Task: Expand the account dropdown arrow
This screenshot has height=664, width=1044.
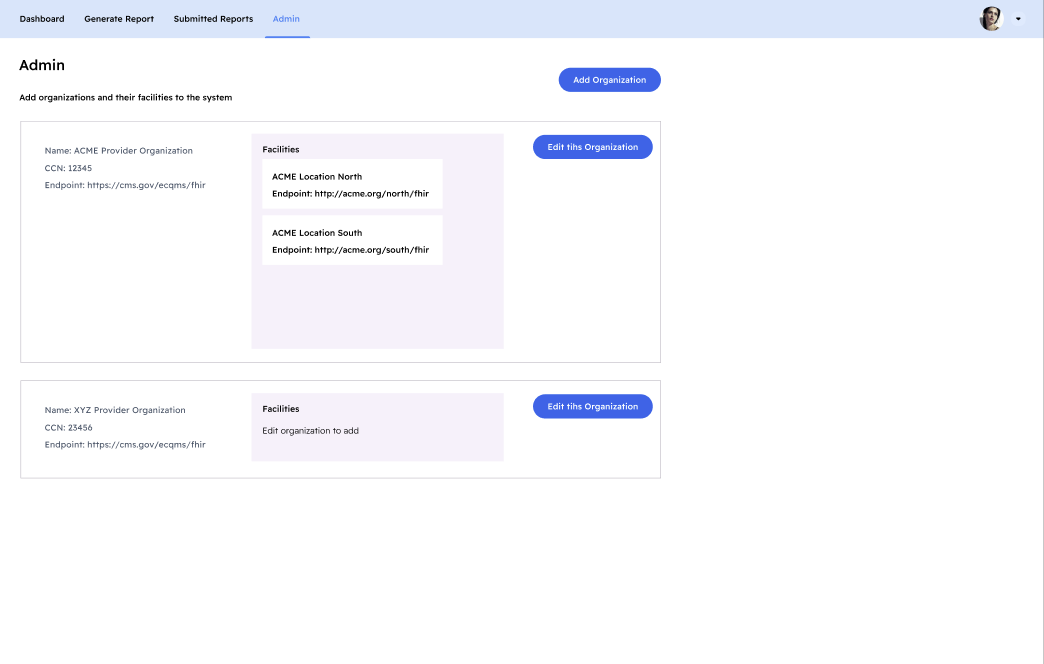Action: click(x=1018, y=19)
